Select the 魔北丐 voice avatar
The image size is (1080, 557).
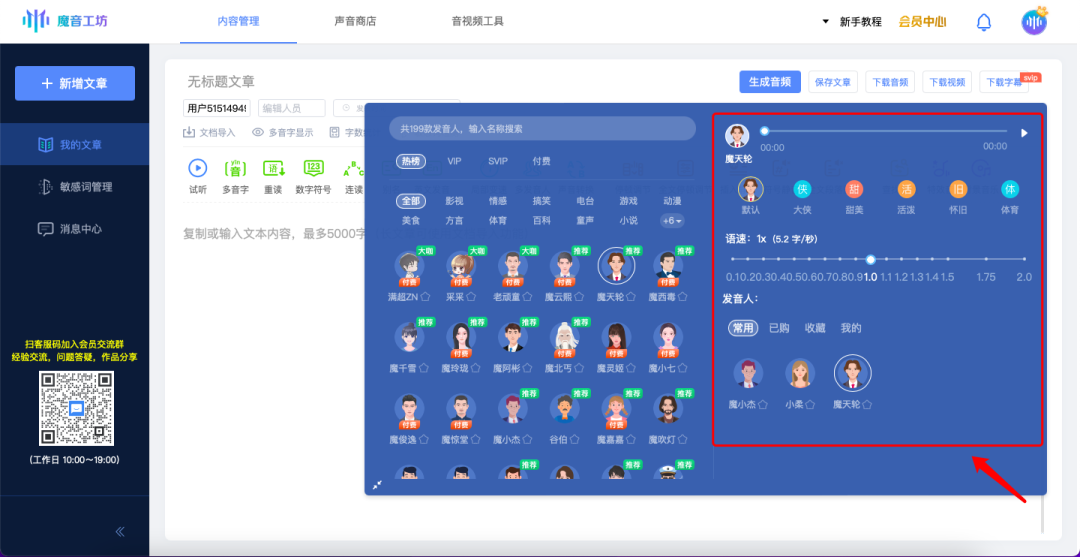click(564, 337)
